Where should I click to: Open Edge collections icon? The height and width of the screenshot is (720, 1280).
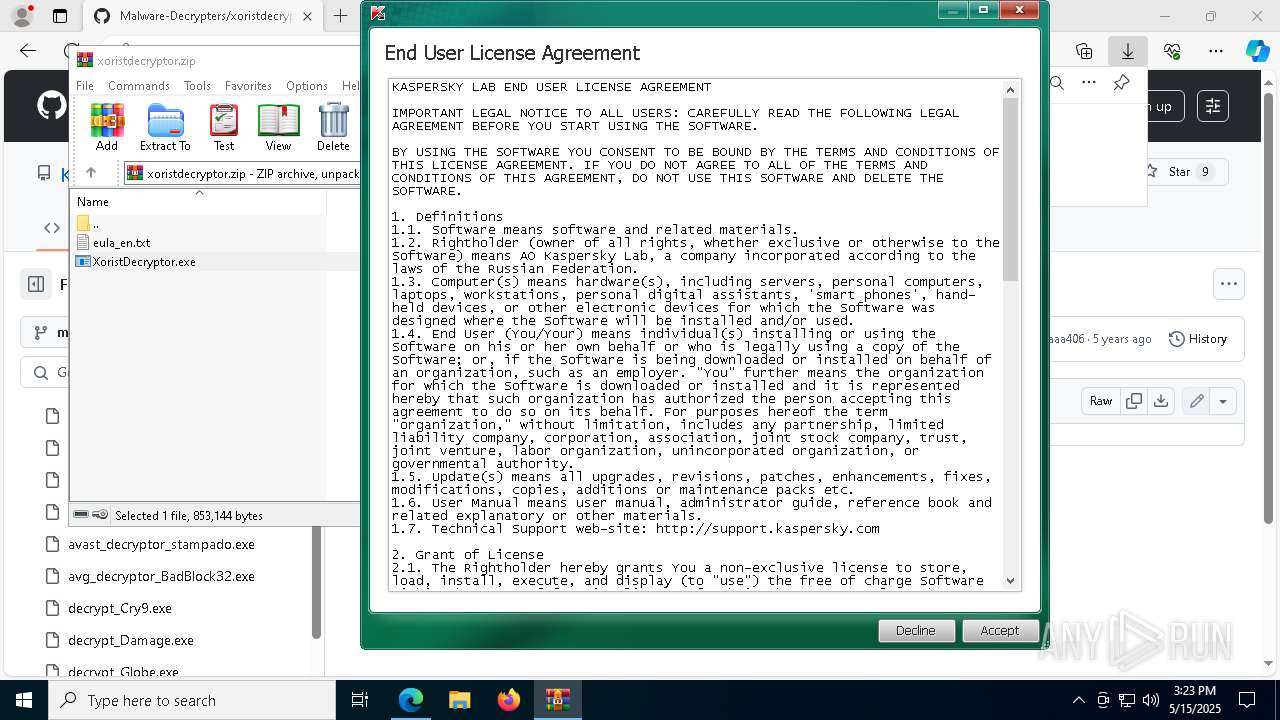pyautogui.click(x=1084, y=51)
